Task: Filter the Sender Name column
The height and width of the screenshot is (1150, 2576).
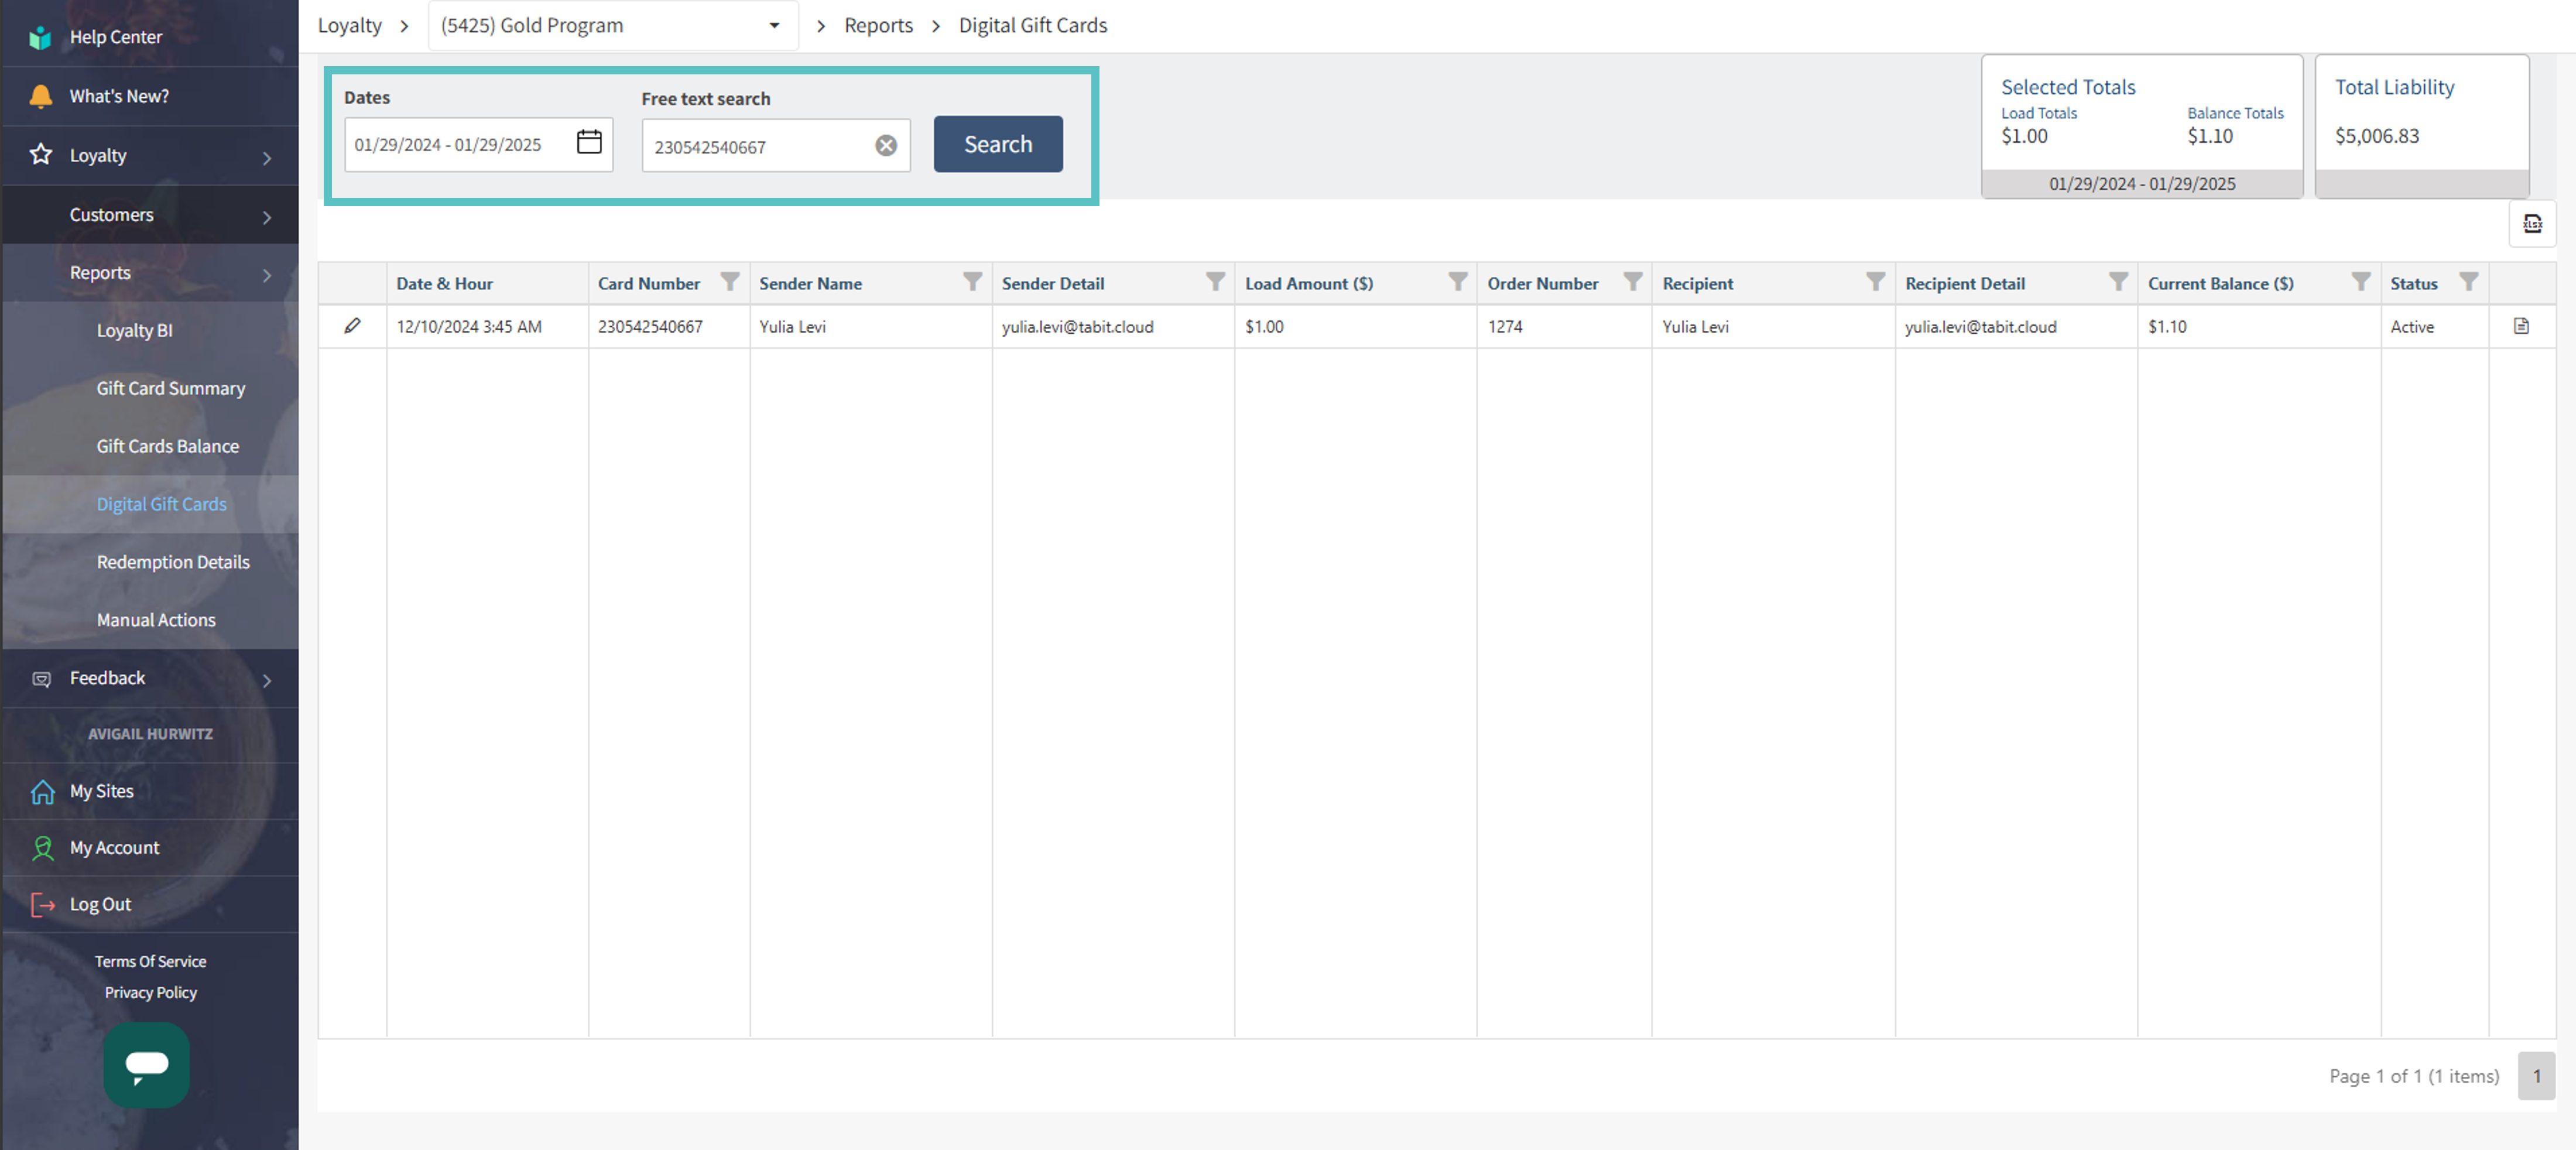Action: tap(972, 282)
